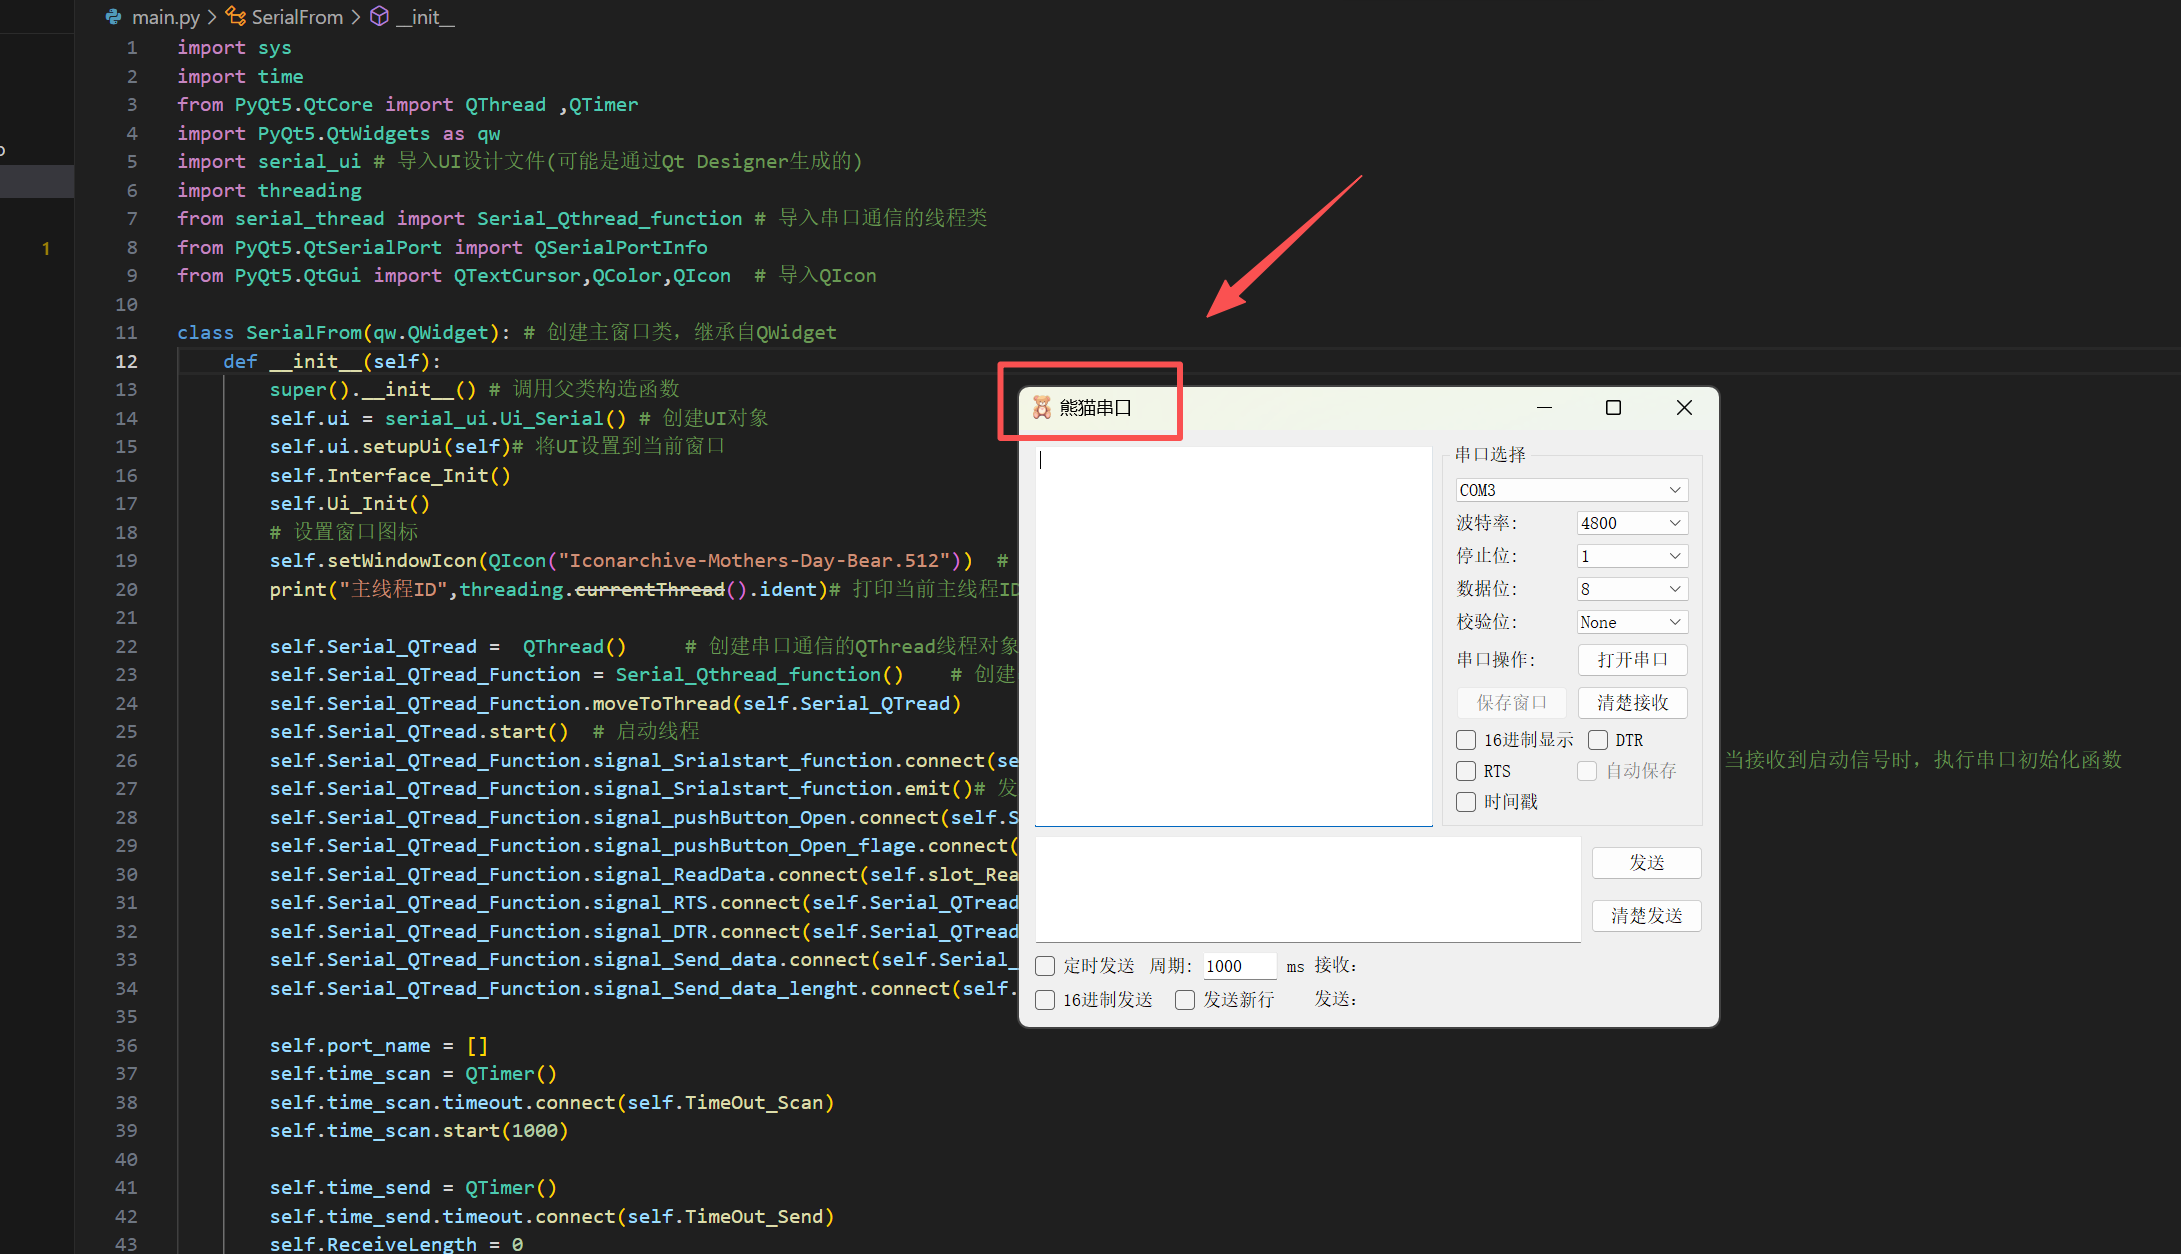The image size is (2181, 1254).
Task: Open the None parity dropdown
Action: 1632,622
